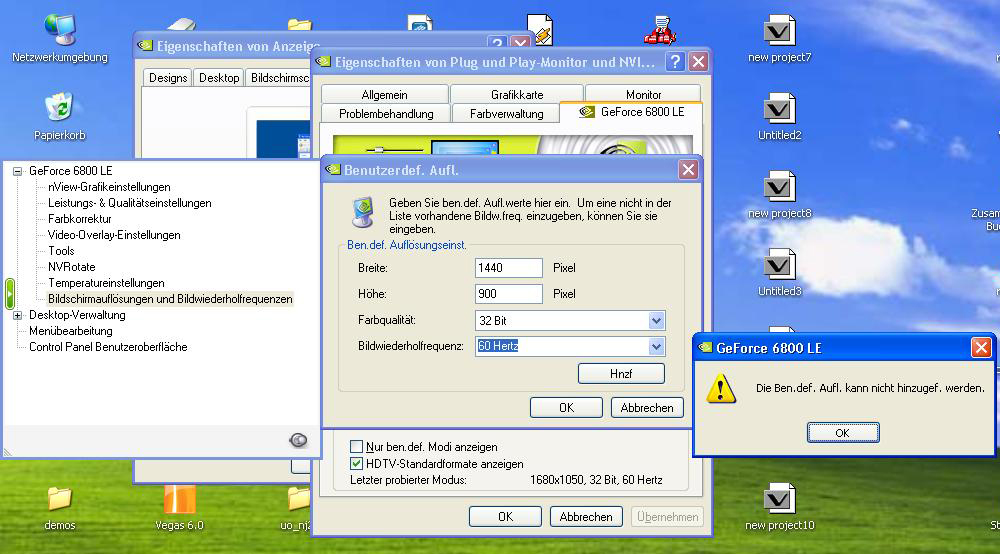
Task: Click the Hnzf button
Action: 621,373
